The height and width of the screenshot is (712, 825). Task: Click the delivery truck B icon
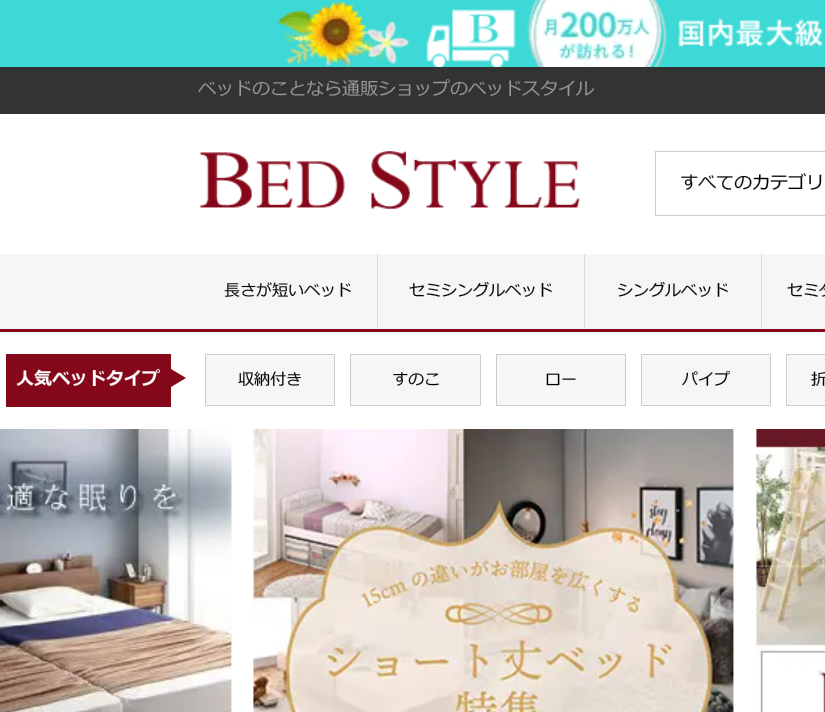[x=470, y=38]
